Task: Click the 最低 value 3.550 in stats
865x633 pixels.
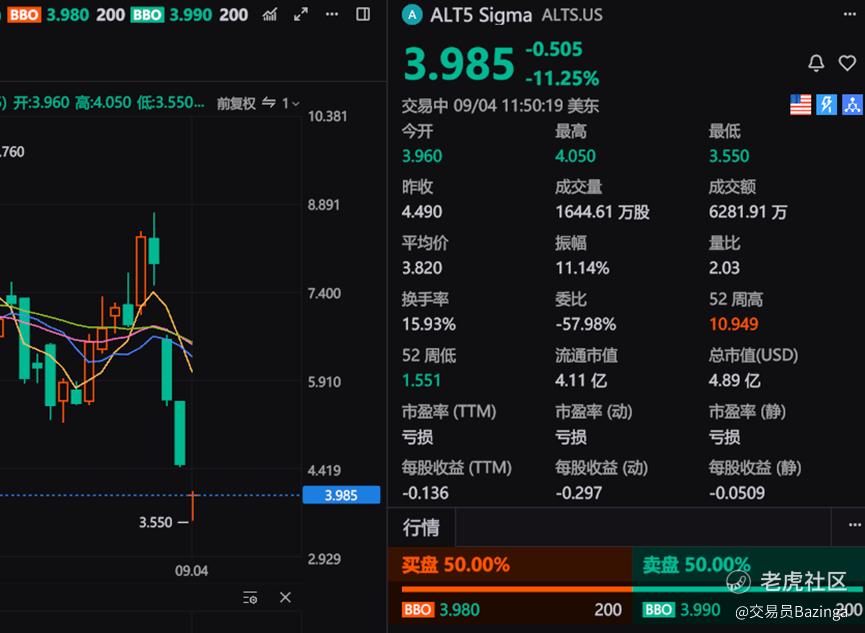Action: tap(729, 156)
